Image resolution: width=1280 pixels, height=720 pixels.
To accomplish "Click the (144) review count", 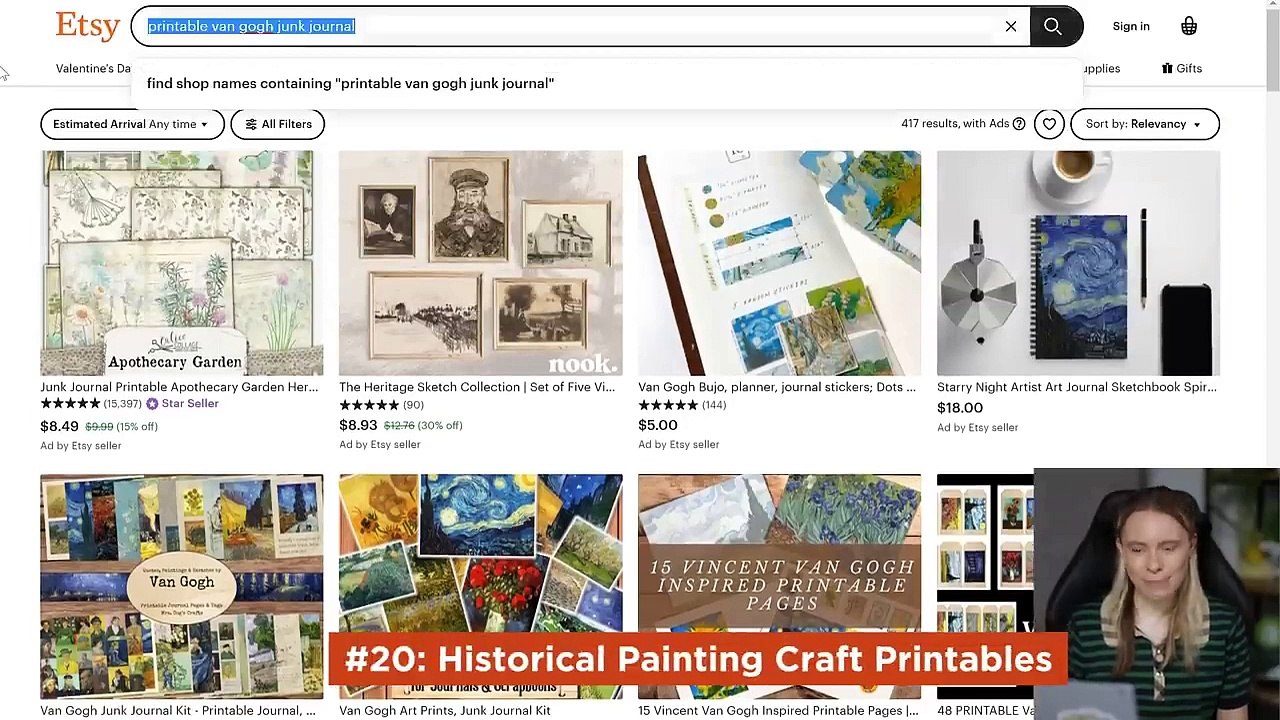I will pyautogui.click(x=714, y=405).
